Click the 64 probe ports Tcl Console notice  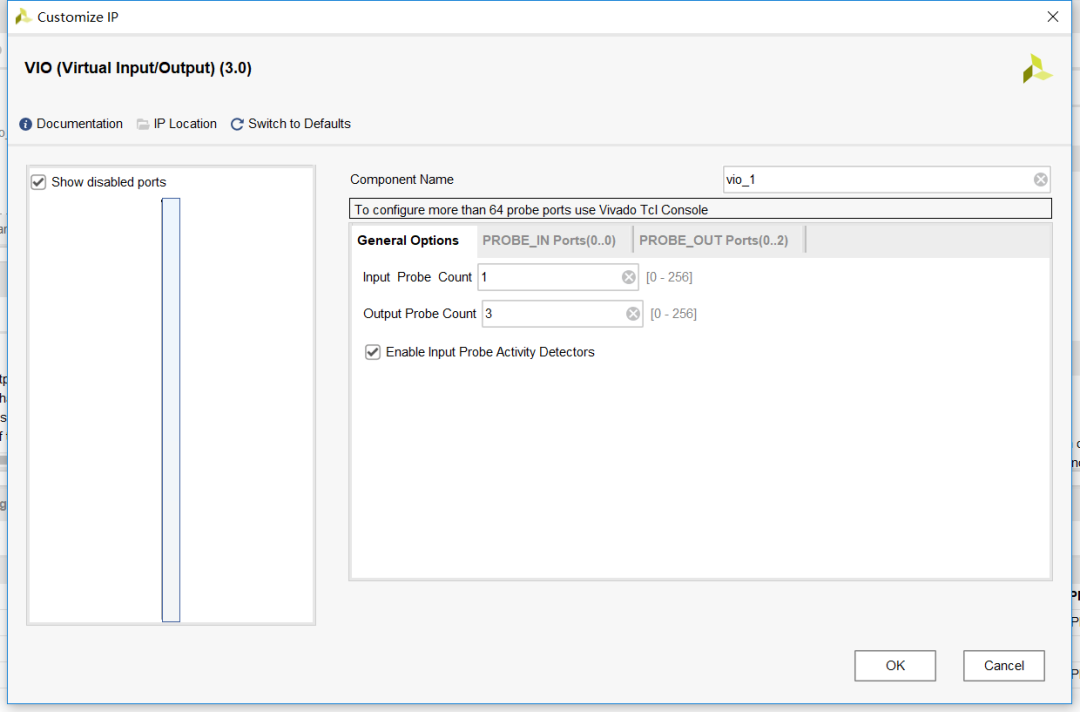pyautogui.click(x=700, y=209)
